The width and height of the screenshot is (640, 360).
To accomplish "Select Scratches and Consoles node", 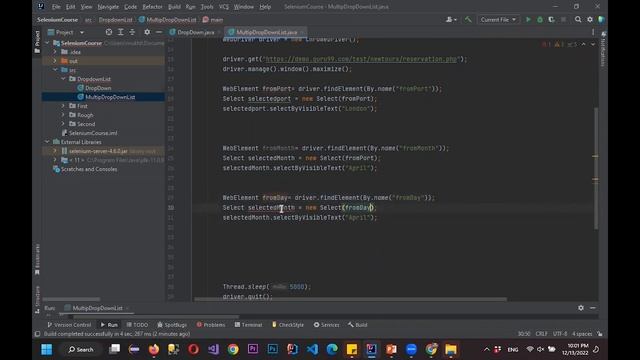I will pyautogui.click(x=89, y=169).
